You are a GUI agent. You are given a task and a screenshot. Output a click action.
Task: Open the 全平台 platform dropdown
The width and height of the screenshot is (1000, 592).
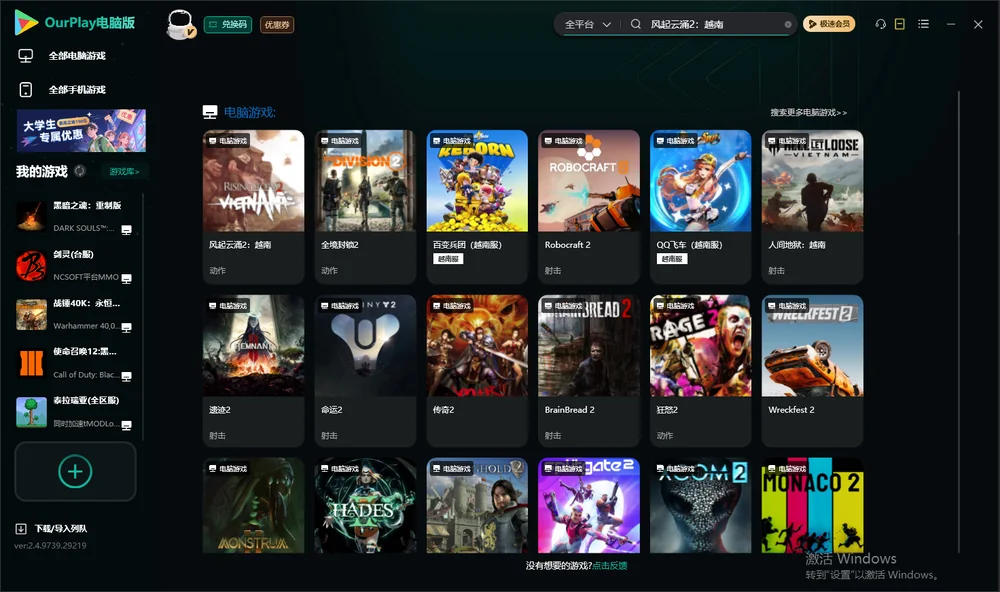587,24
